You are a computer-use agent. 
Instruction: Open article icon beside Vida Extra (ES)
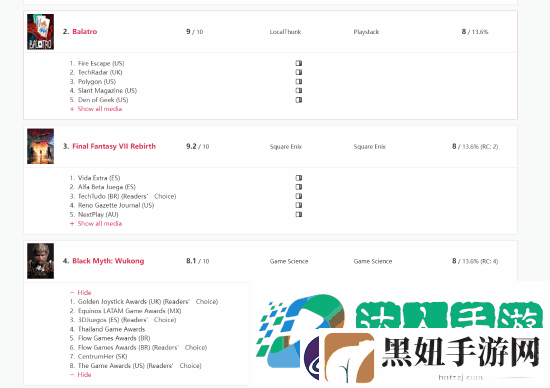tap(299, 178)
